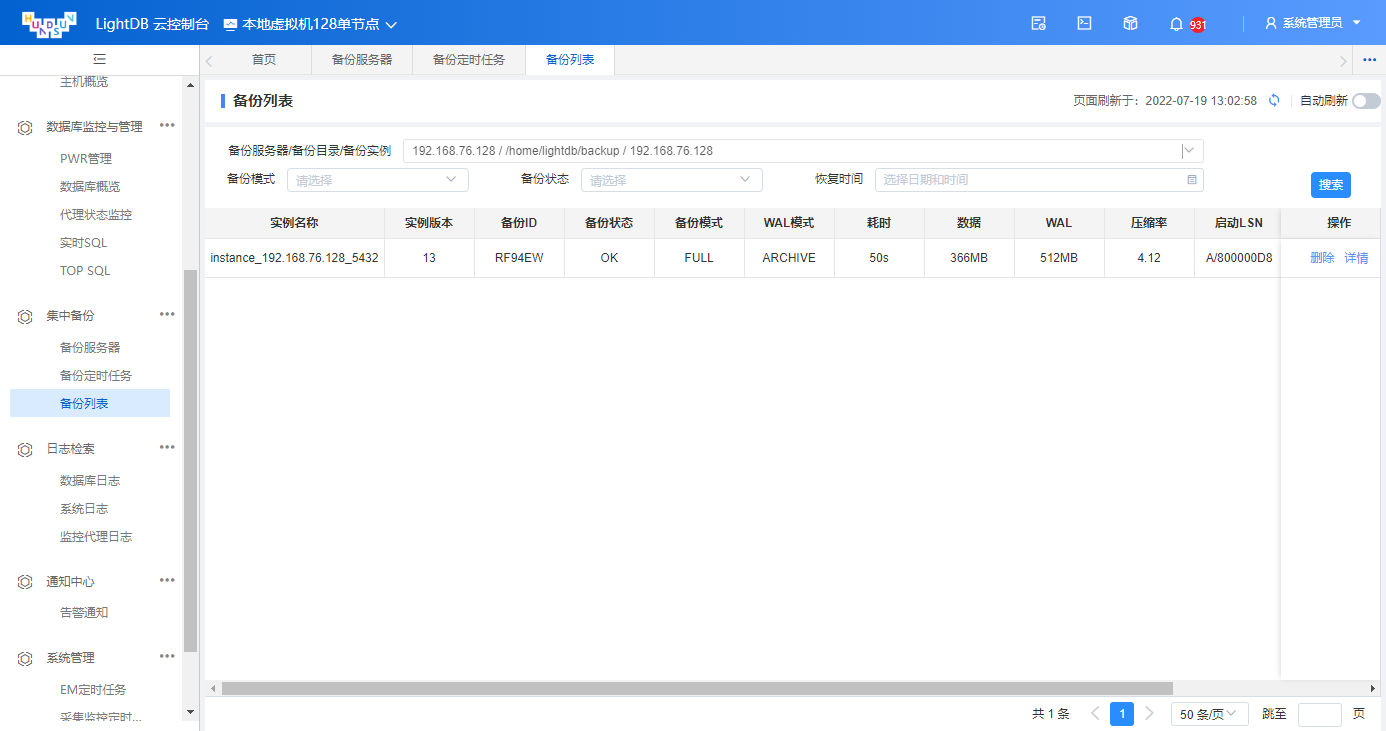The height and width of the screenshot is (731, 1386).
Task: Click the table horizontal scrollbar
Action: point(697,688)
